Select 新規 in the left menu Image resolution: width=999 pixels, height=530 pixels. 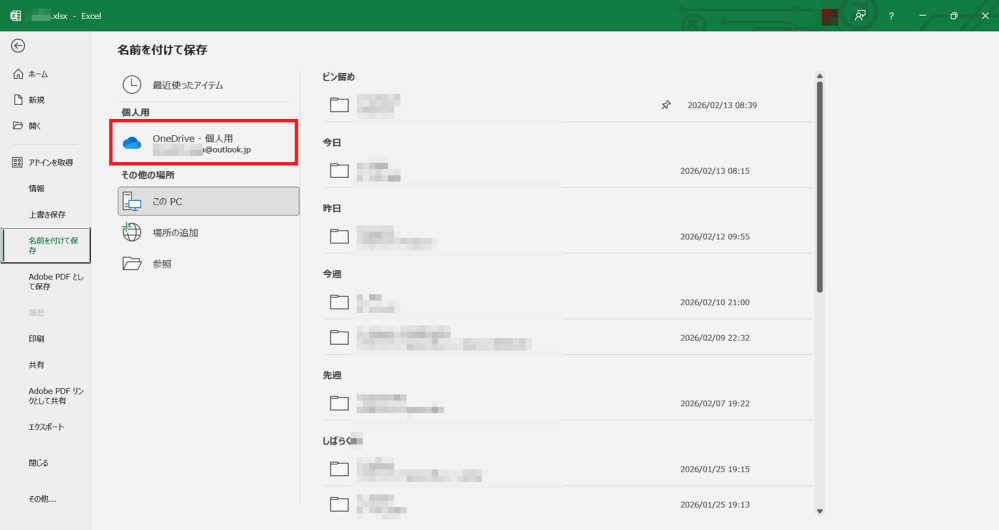(36, 100)
